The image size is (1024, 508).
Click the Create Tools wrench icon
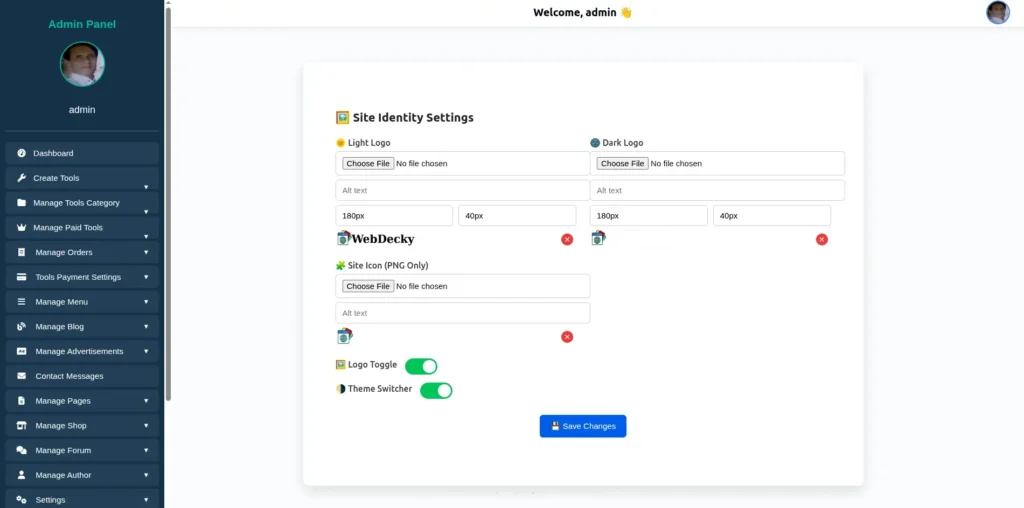point(22,178)
